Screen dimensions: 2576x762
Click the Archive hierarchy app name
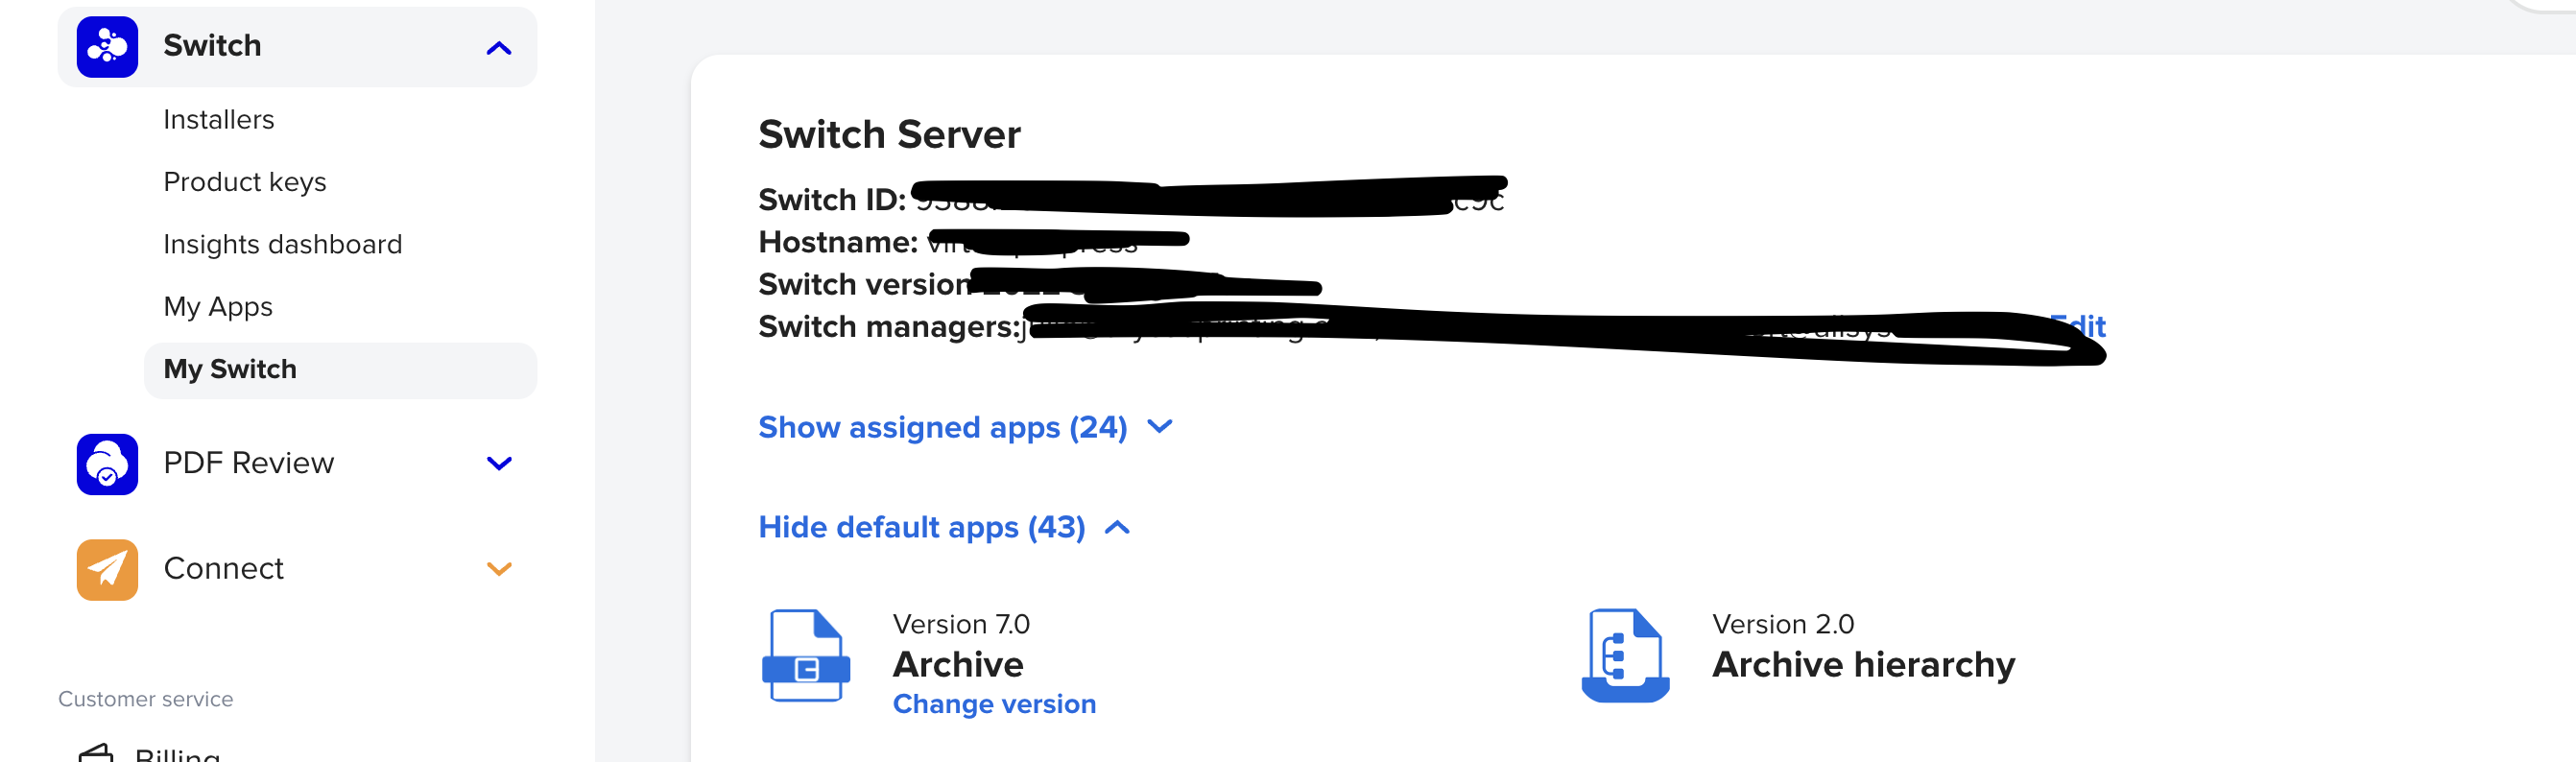tap(1863, 664)
